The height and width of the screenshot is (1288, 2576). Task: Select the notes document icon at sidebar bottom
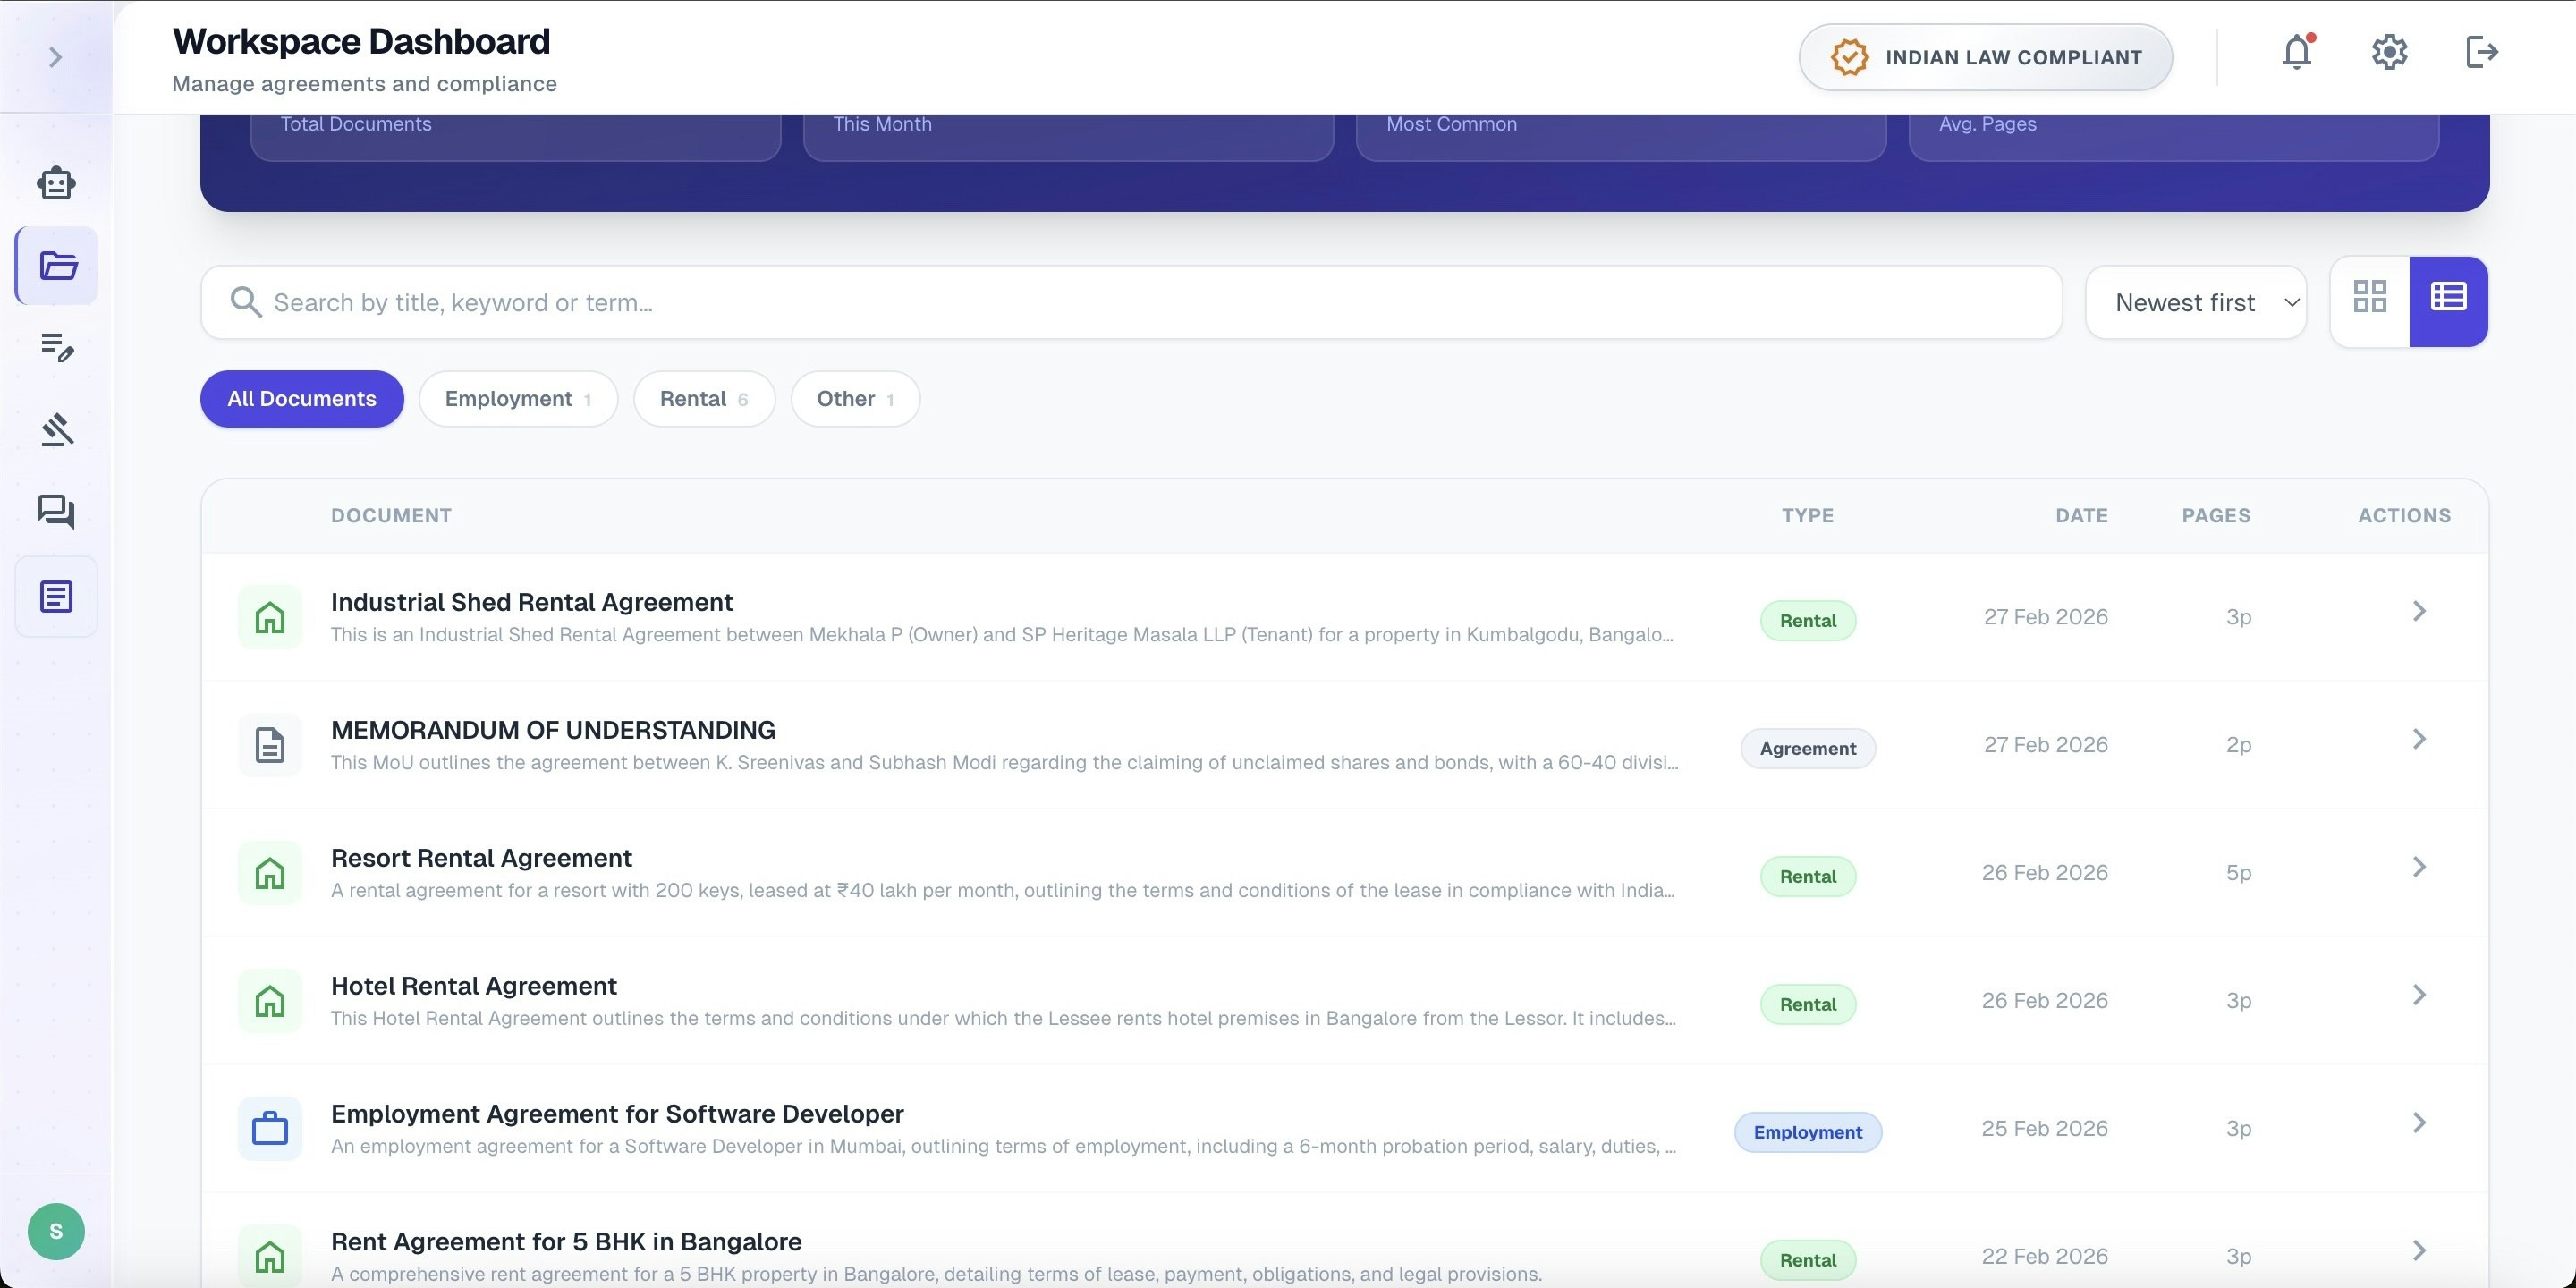(56, 595)
